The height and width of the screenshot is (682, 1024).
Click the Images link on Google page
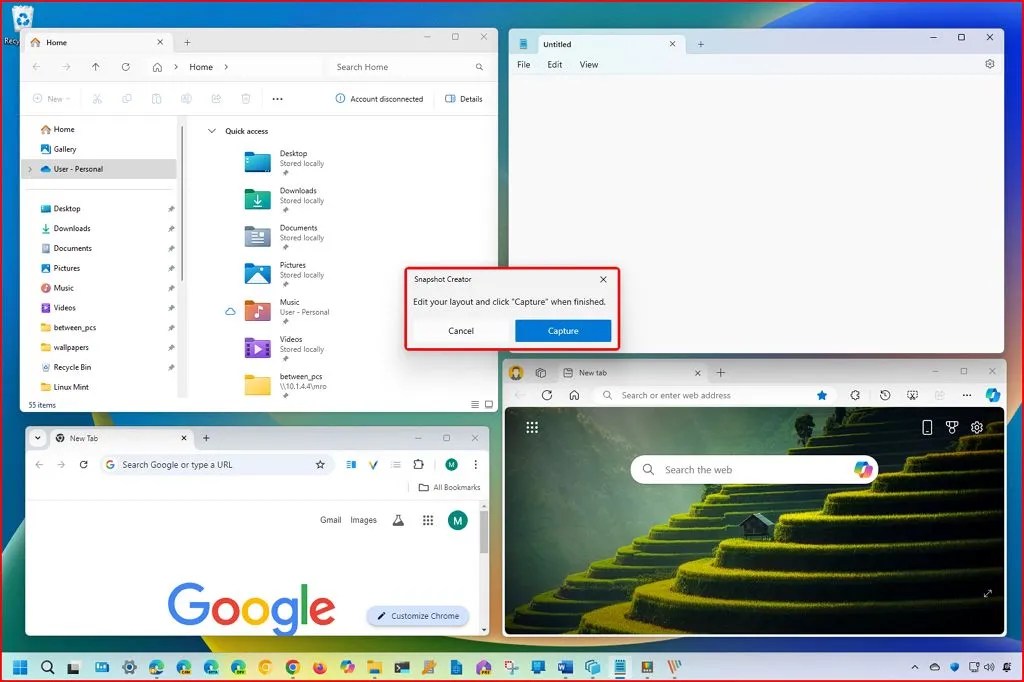[363, 520]
